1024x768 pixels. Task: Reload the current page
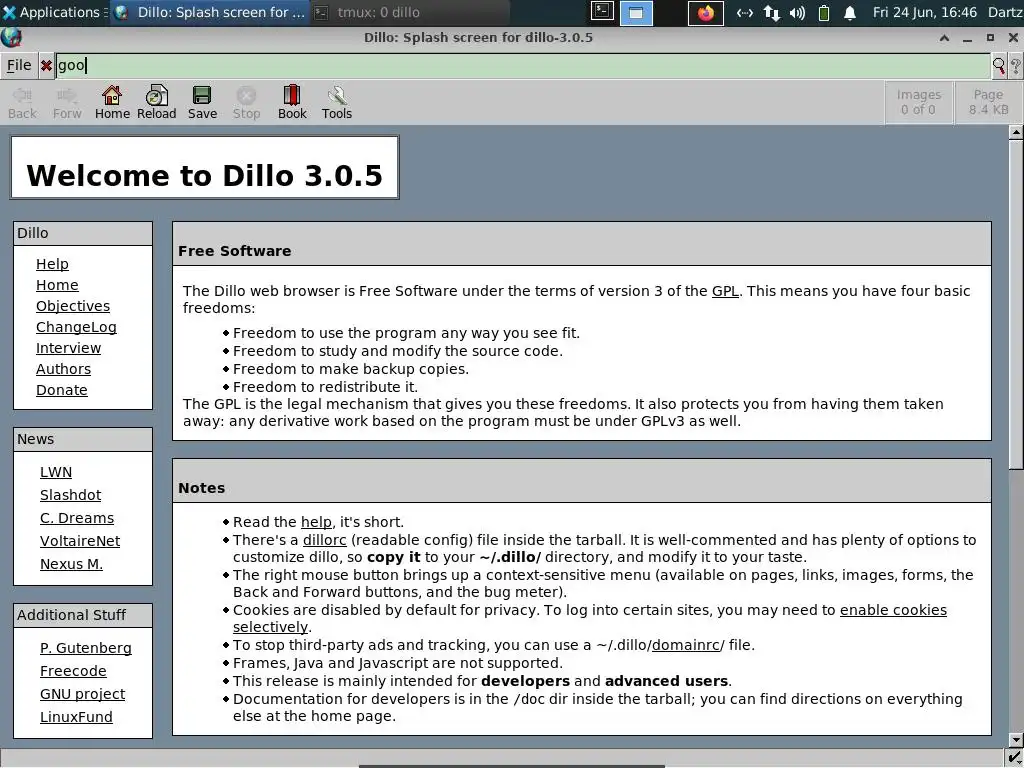click(x=156, y=103)
